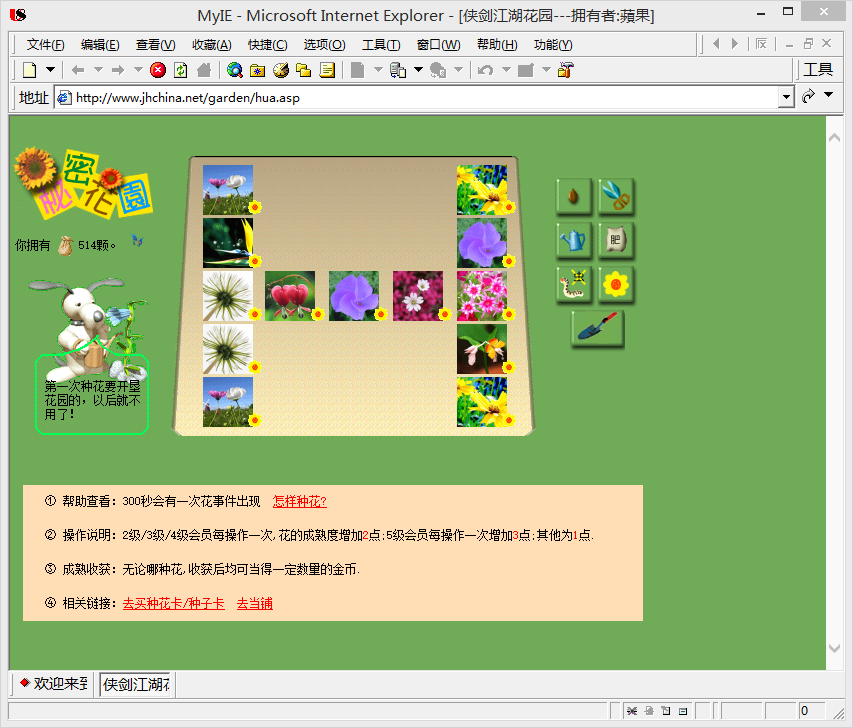Open the Undo button dropdown arrow
Image resolution: width=853 pixels, height=728 pixels.
[506, 70]
